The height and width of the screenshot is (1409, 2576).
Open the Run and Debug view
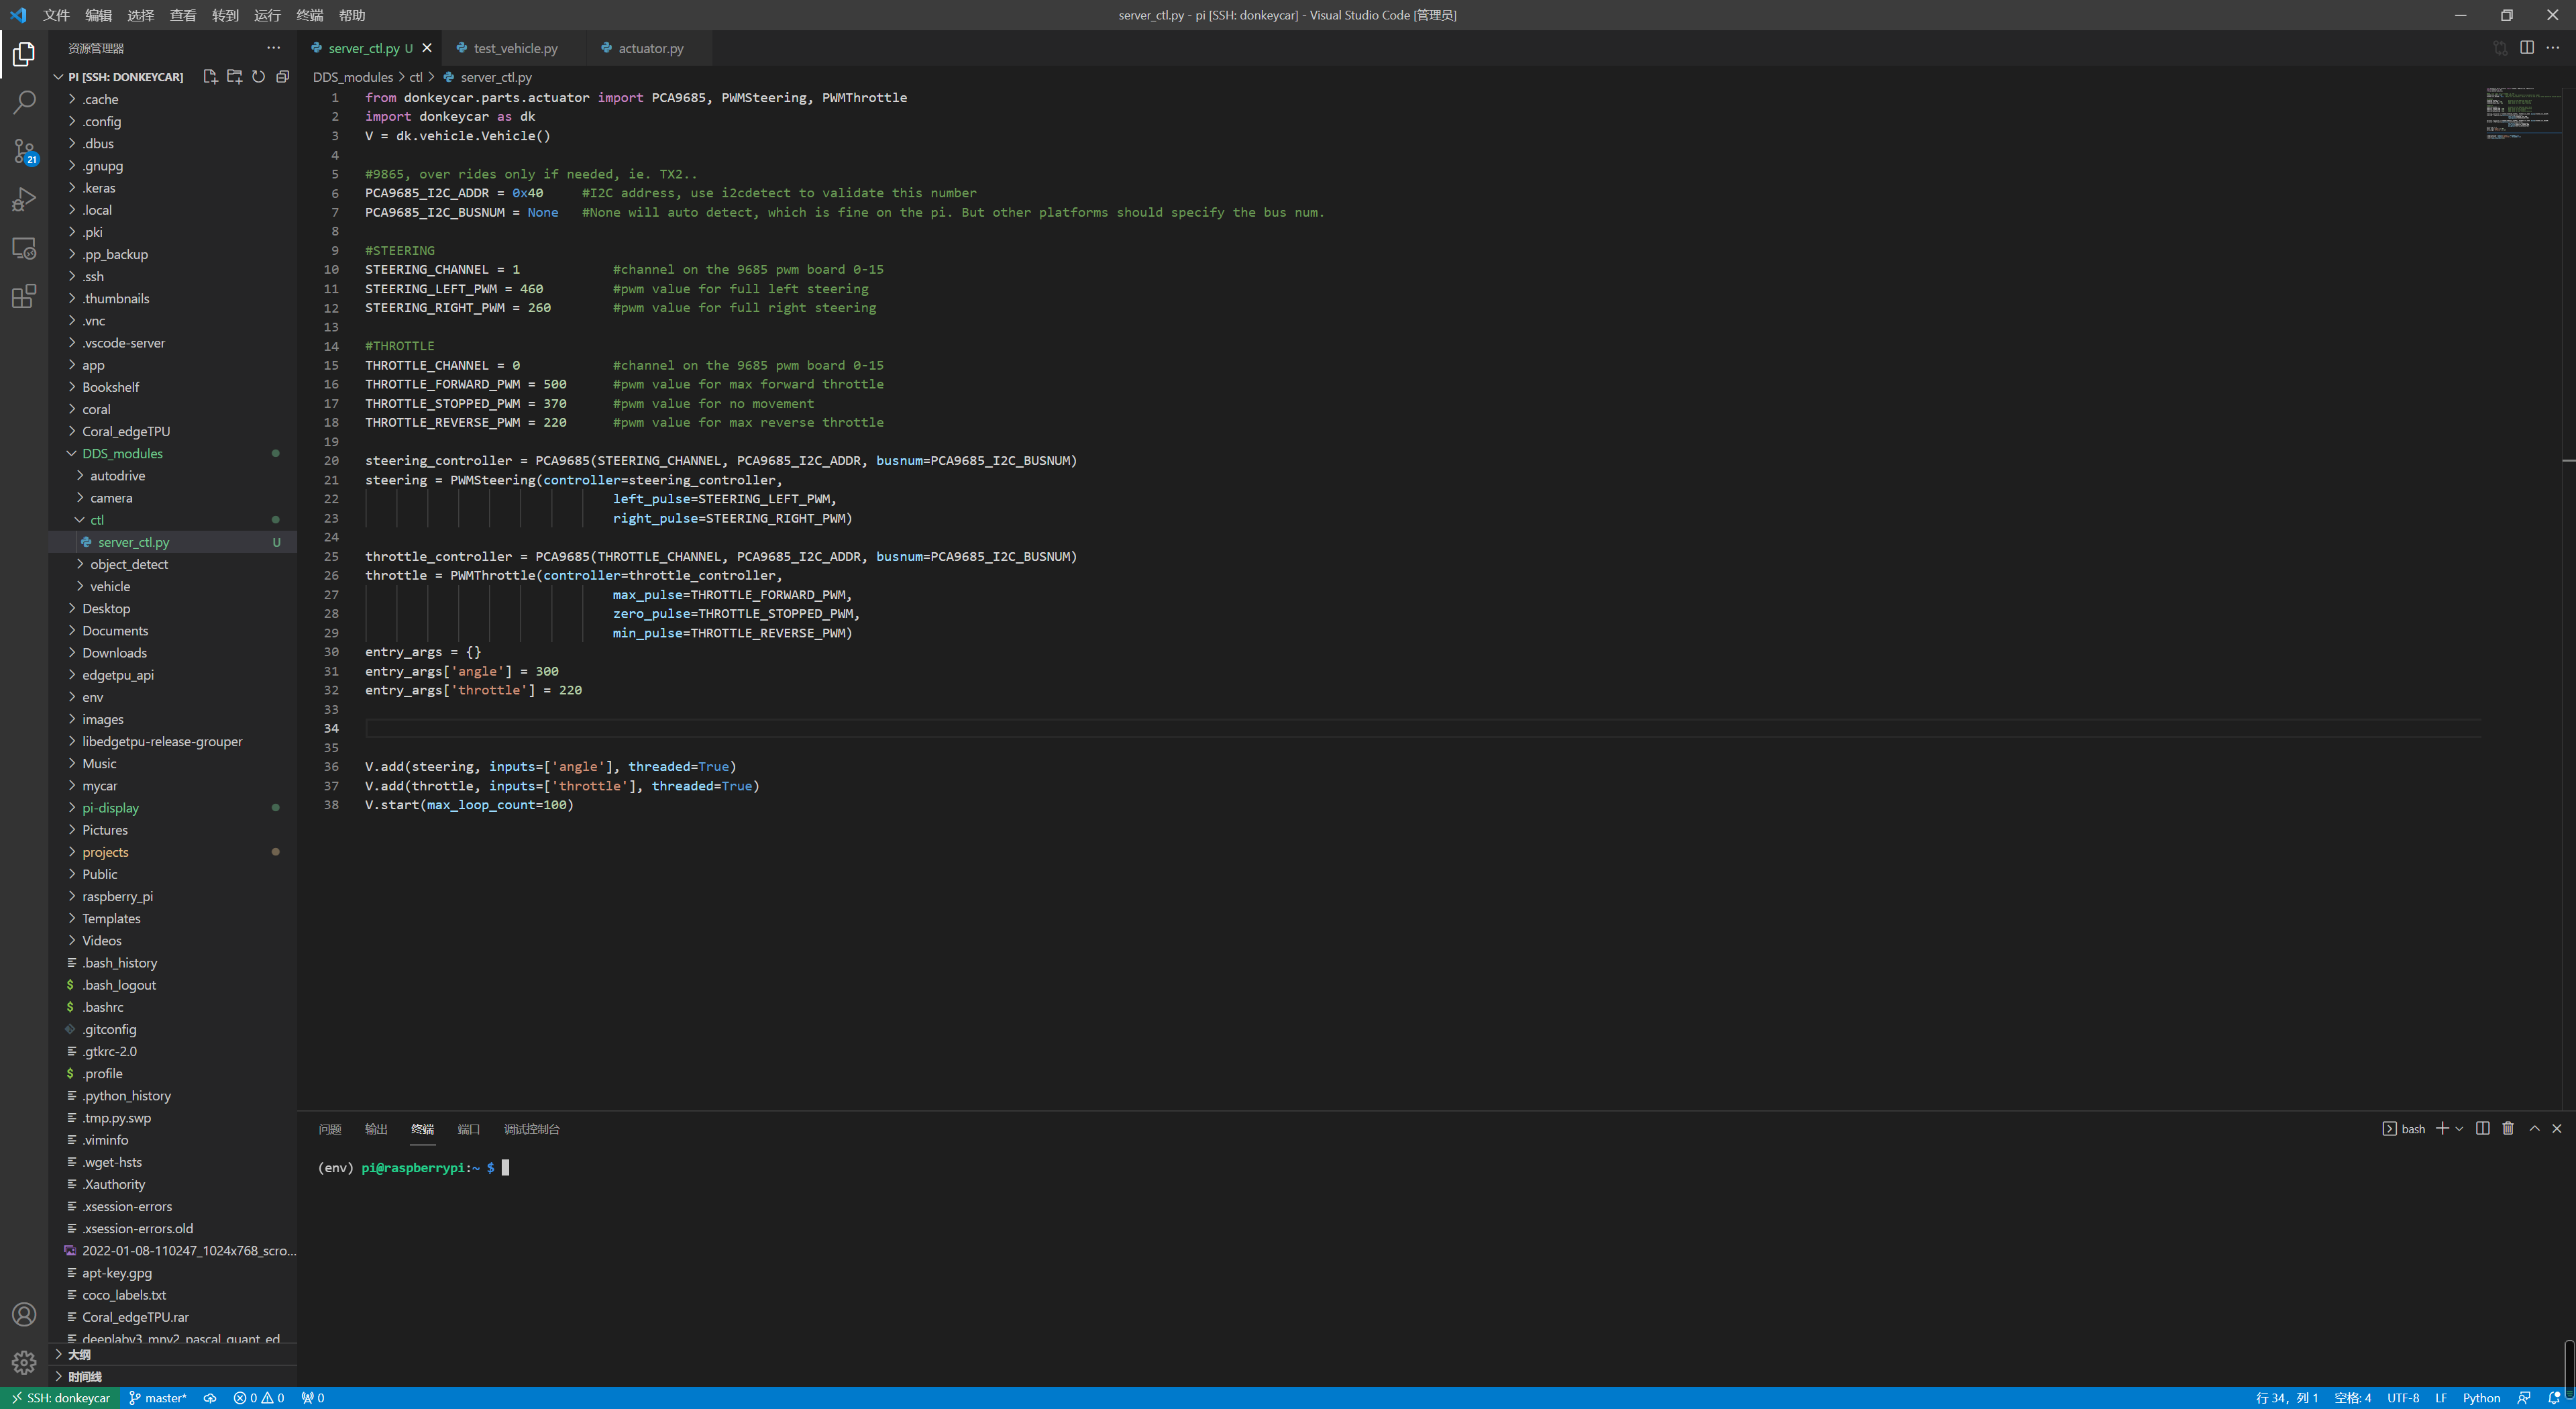click(x=24, y=200)
